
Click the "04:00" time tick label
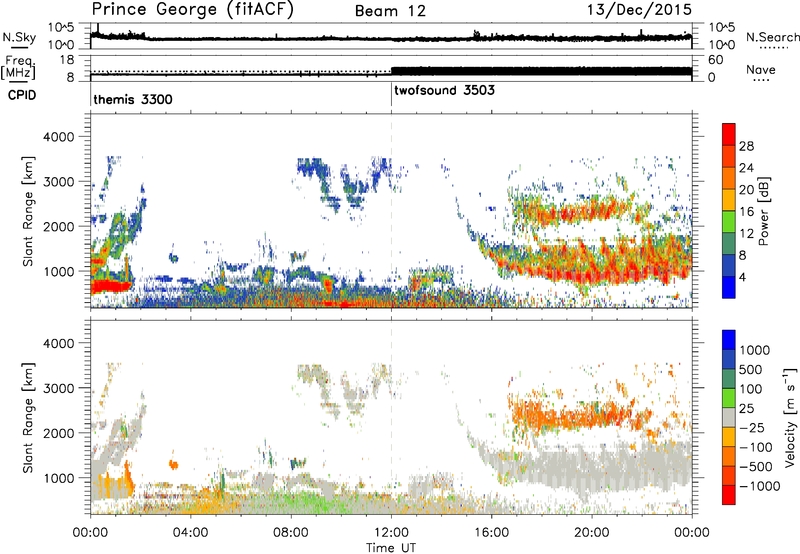pos(190,533)
